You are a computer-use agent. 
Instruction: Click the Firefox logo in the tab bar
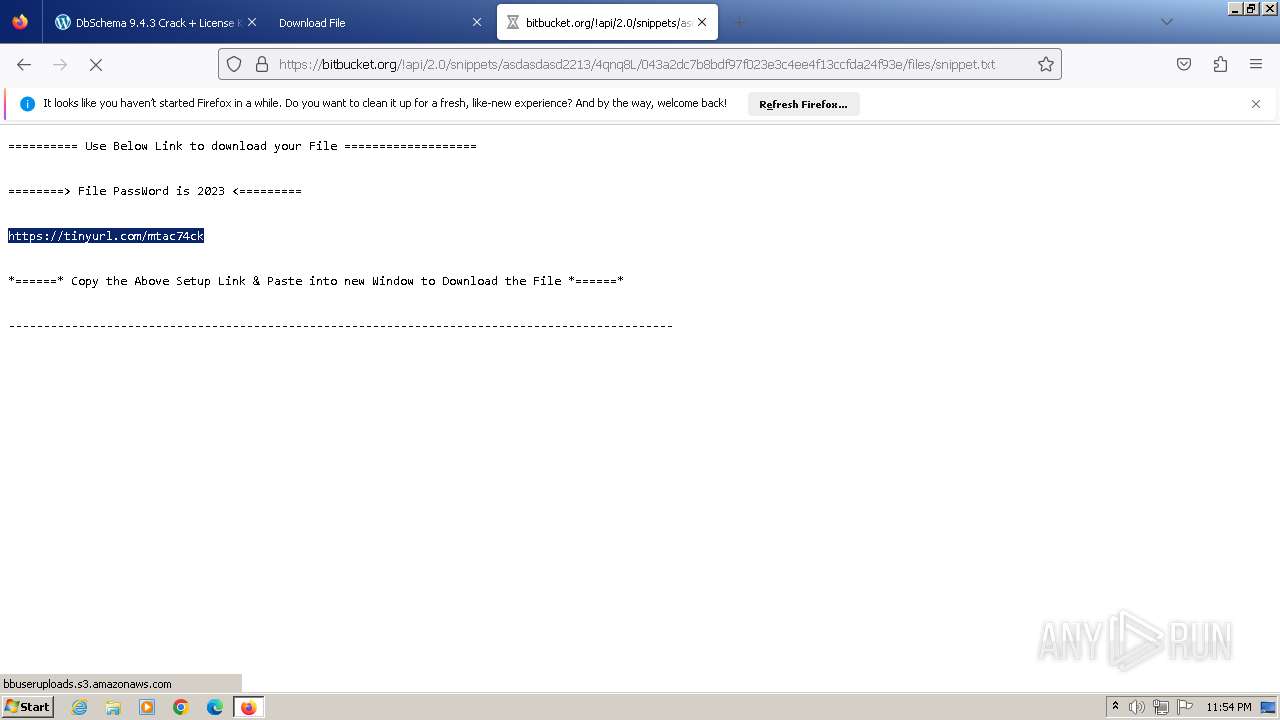point(20,22)
